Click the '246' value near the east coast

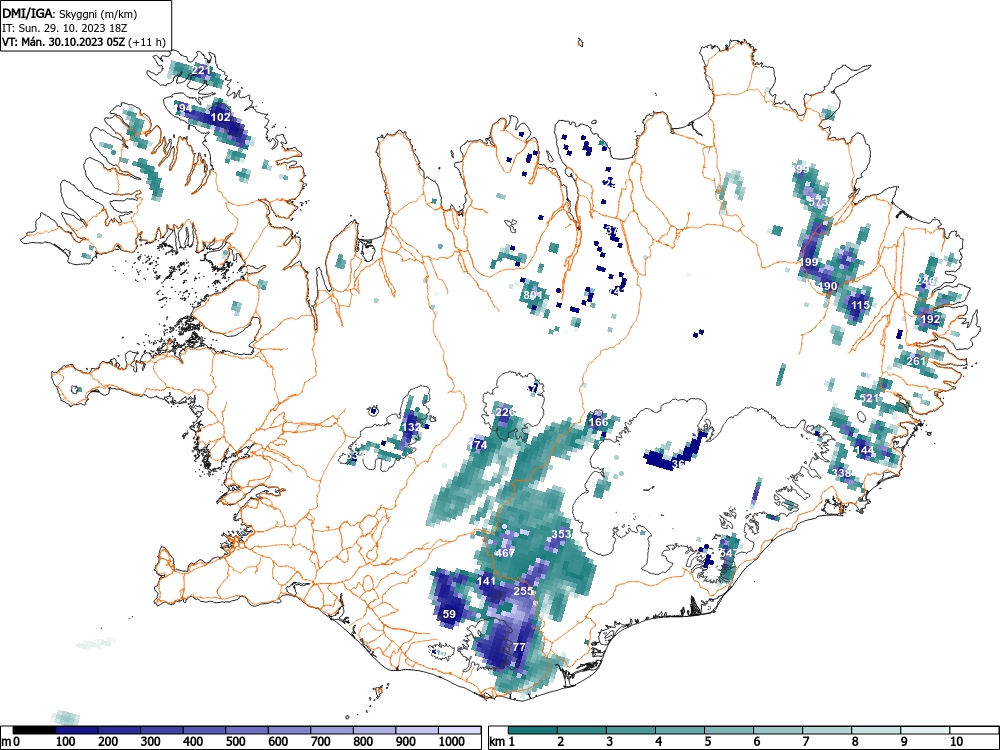click(x=925, y=281)
